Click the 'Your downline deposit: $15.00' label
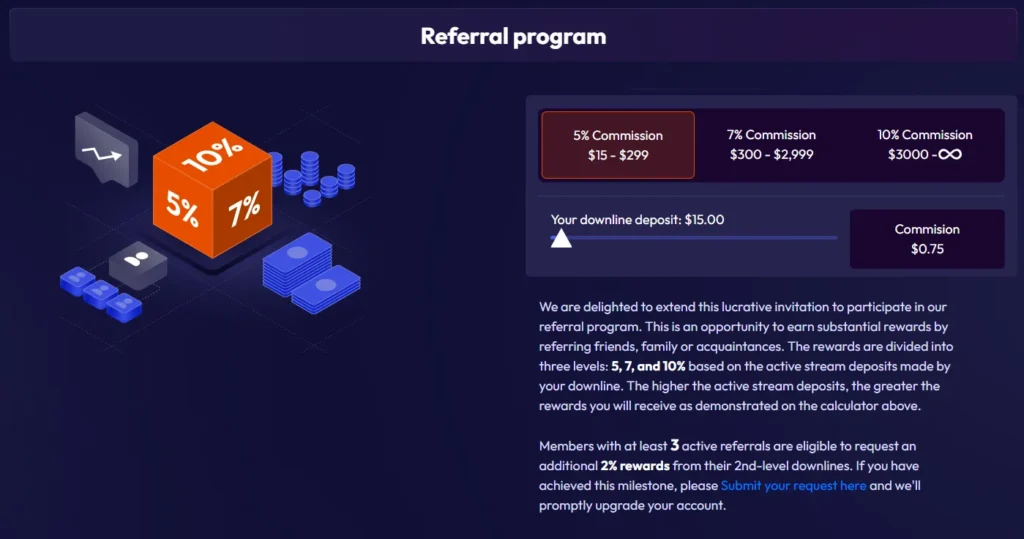Viewport: 1024px width, 539px height. (637, 219)
